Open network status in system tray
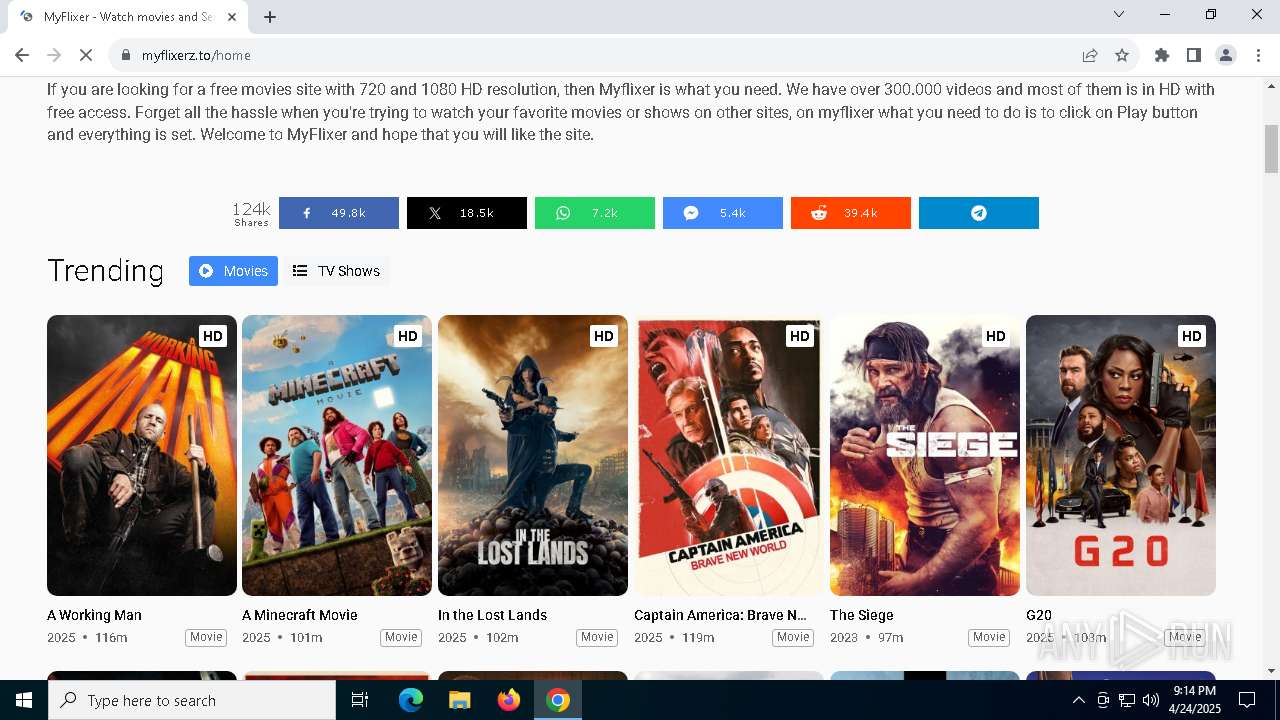 [x=1127, y=700]
